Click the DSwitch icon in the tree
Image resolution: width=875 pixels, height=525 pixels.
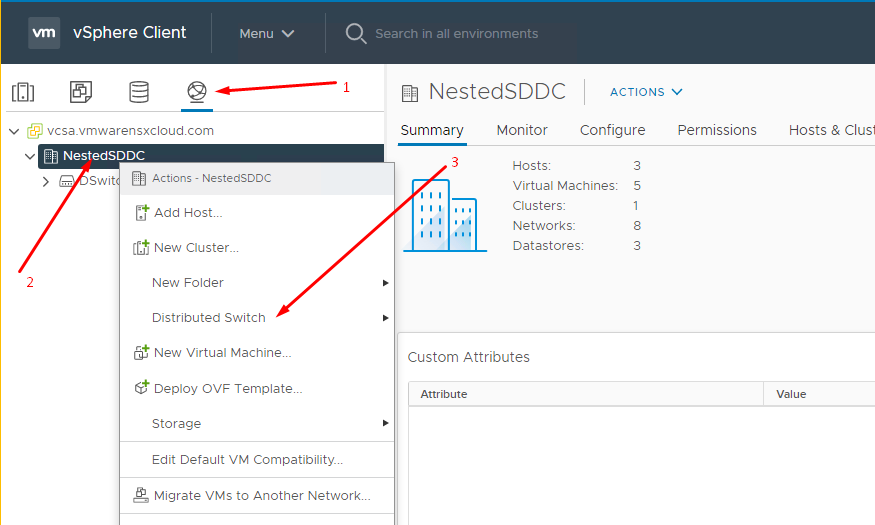[x=67, y=181]
